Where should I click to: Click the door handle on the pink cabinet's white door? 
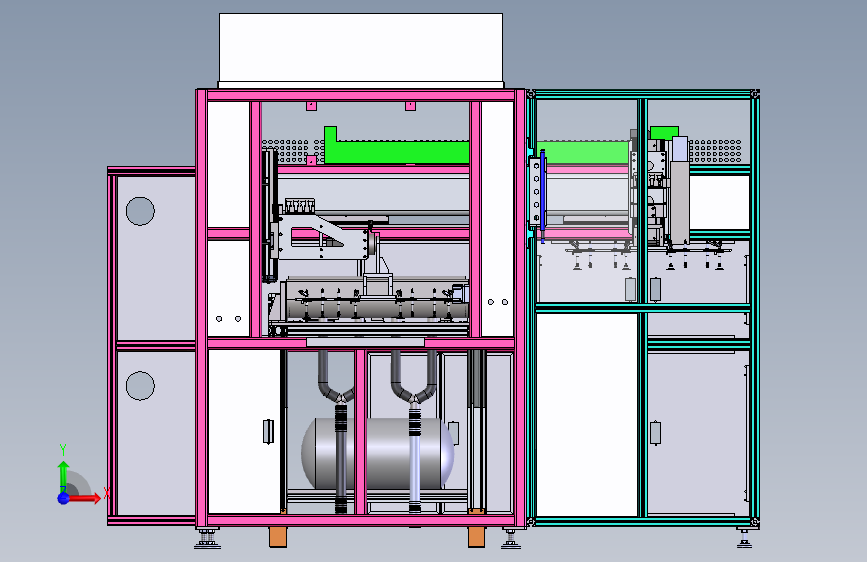pos(268,431)
